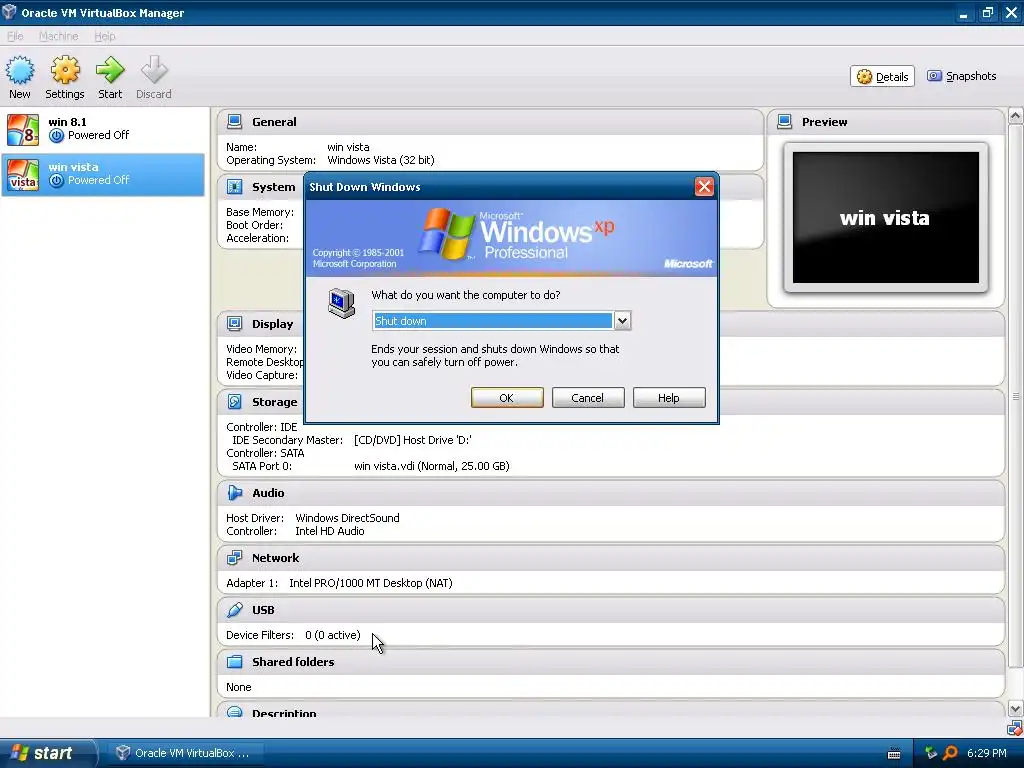Click the Shared folders section folder icon

coord(234,662)
